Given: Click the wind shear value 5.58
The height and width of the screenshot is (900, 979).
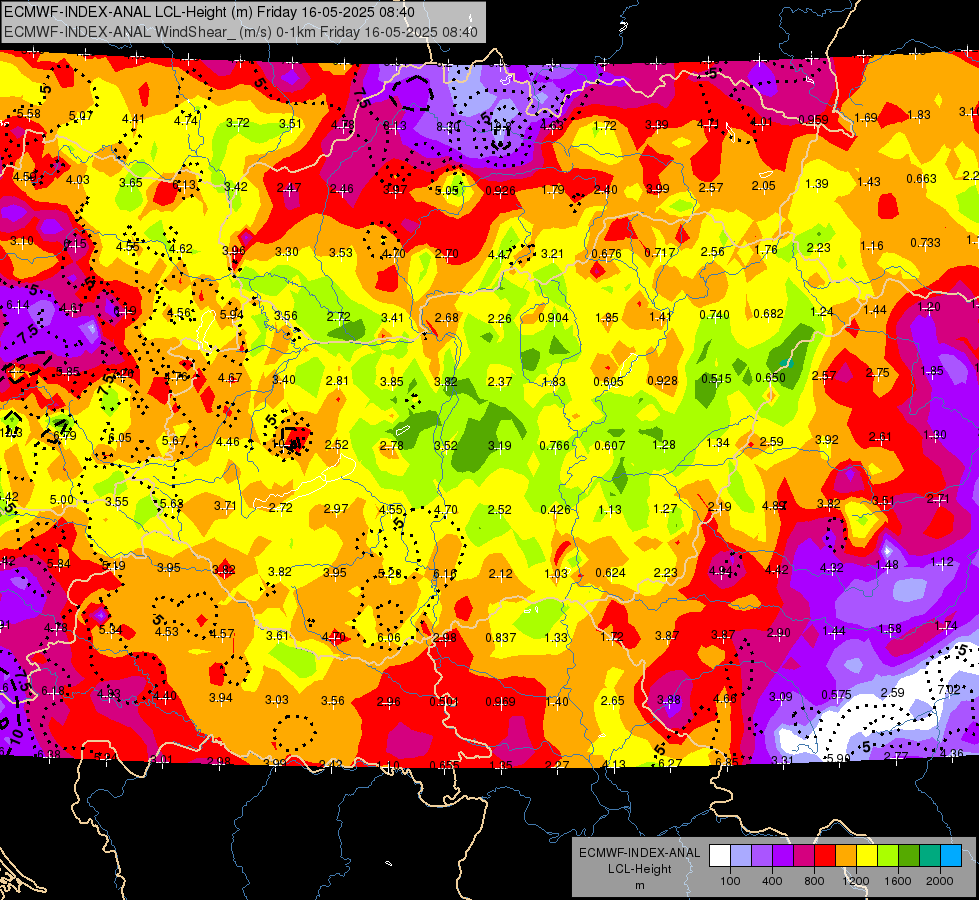Looking at the screenshot, I should [x=29, y=114].
